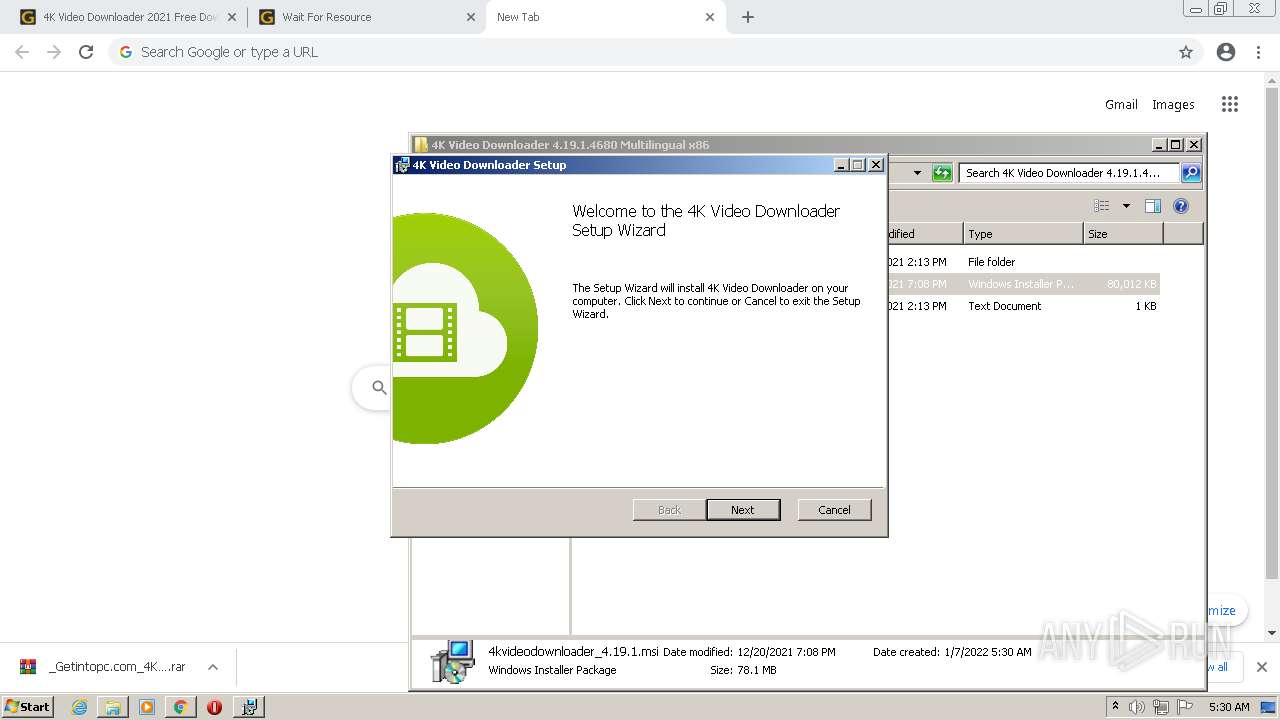Reload the current page
The height and width of the screenshot is (720, 1280).
point(86,52)
